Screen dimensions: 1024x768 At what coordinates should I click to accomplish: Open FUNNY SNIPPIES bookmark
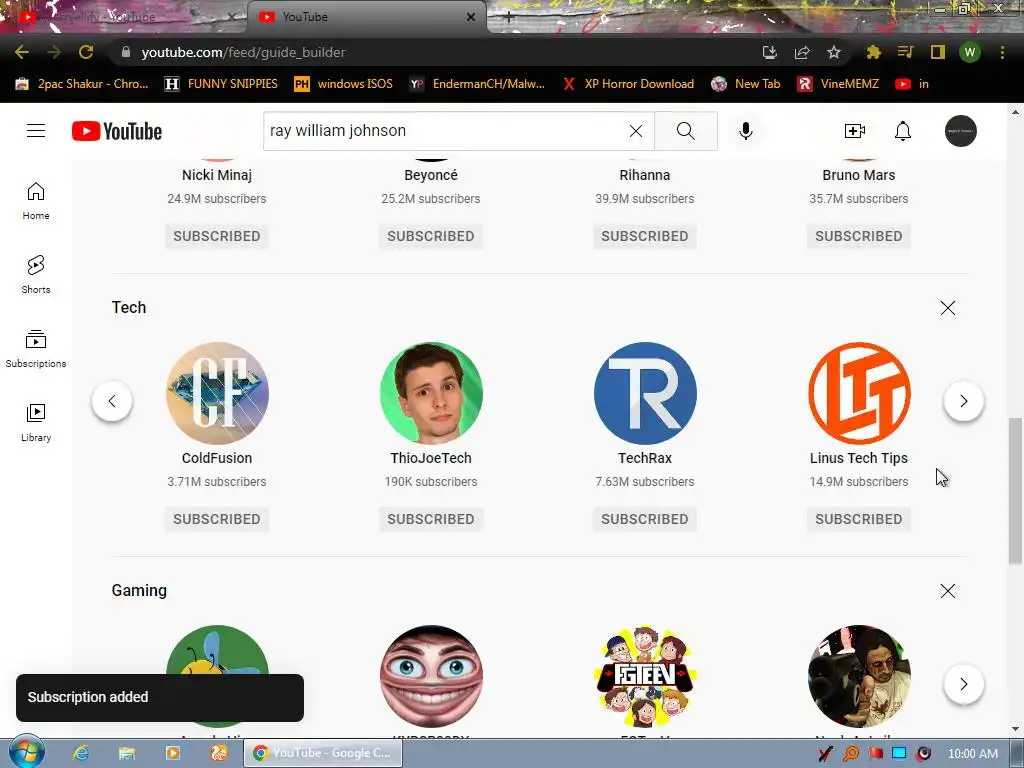pyautogui.click(x=221, y=84)
